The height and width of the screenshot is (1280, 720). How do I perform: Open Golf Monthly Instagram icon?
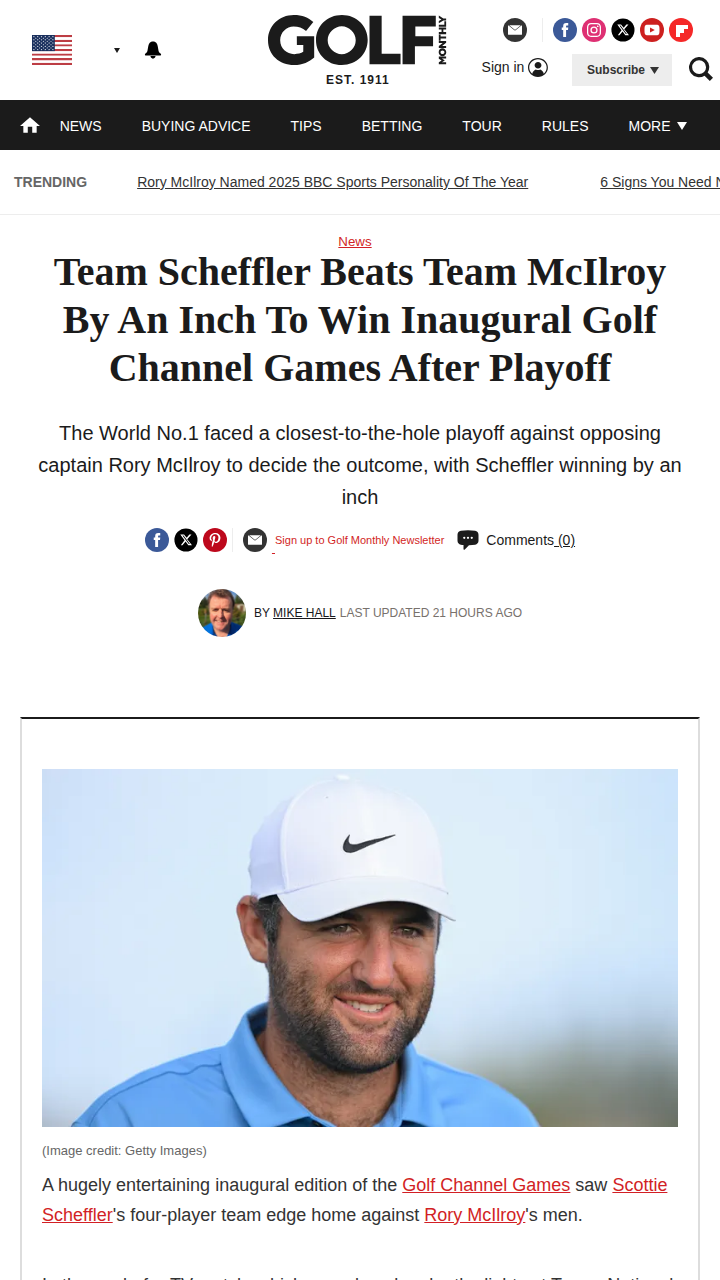(x=594, y=30)
